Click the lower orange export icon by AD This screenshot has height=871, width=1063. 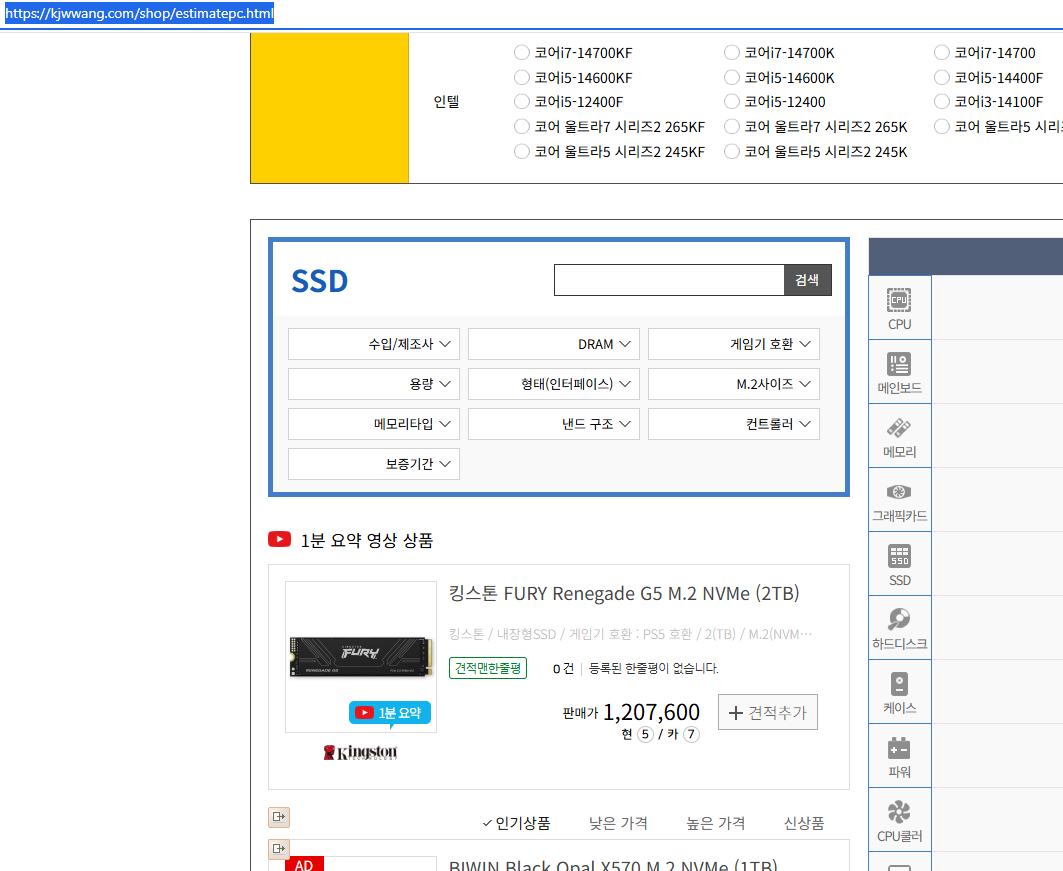click(279, 849)
